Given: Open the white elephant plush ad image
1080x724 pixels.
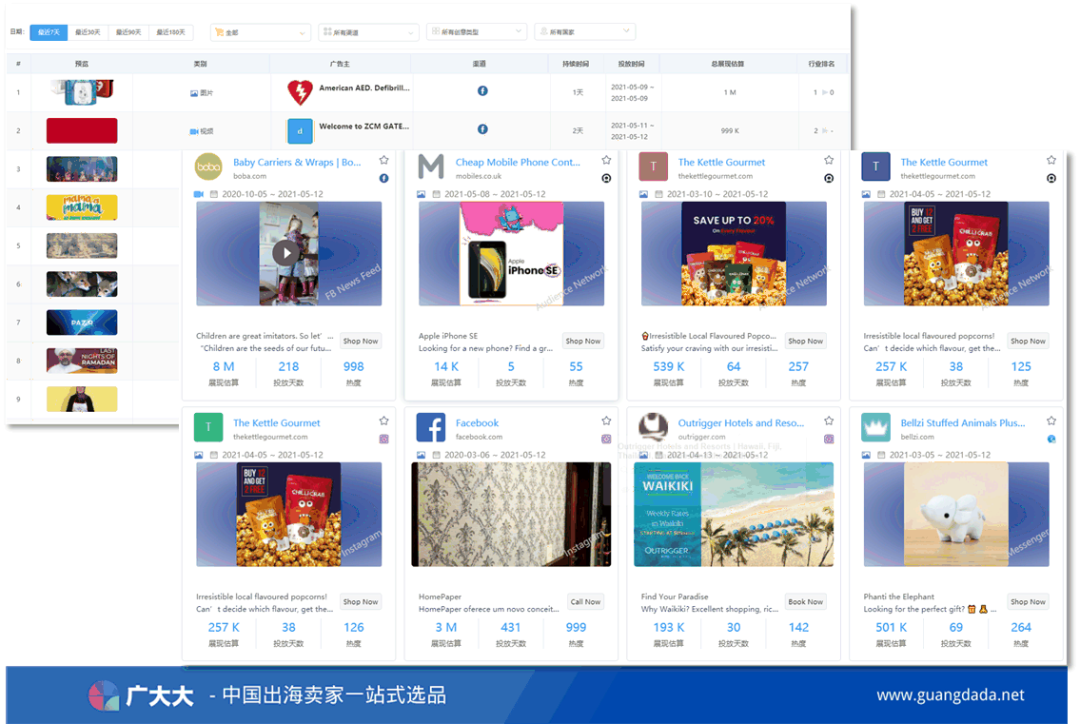Looking at the screenshot, I should click(x=957, y=514).
